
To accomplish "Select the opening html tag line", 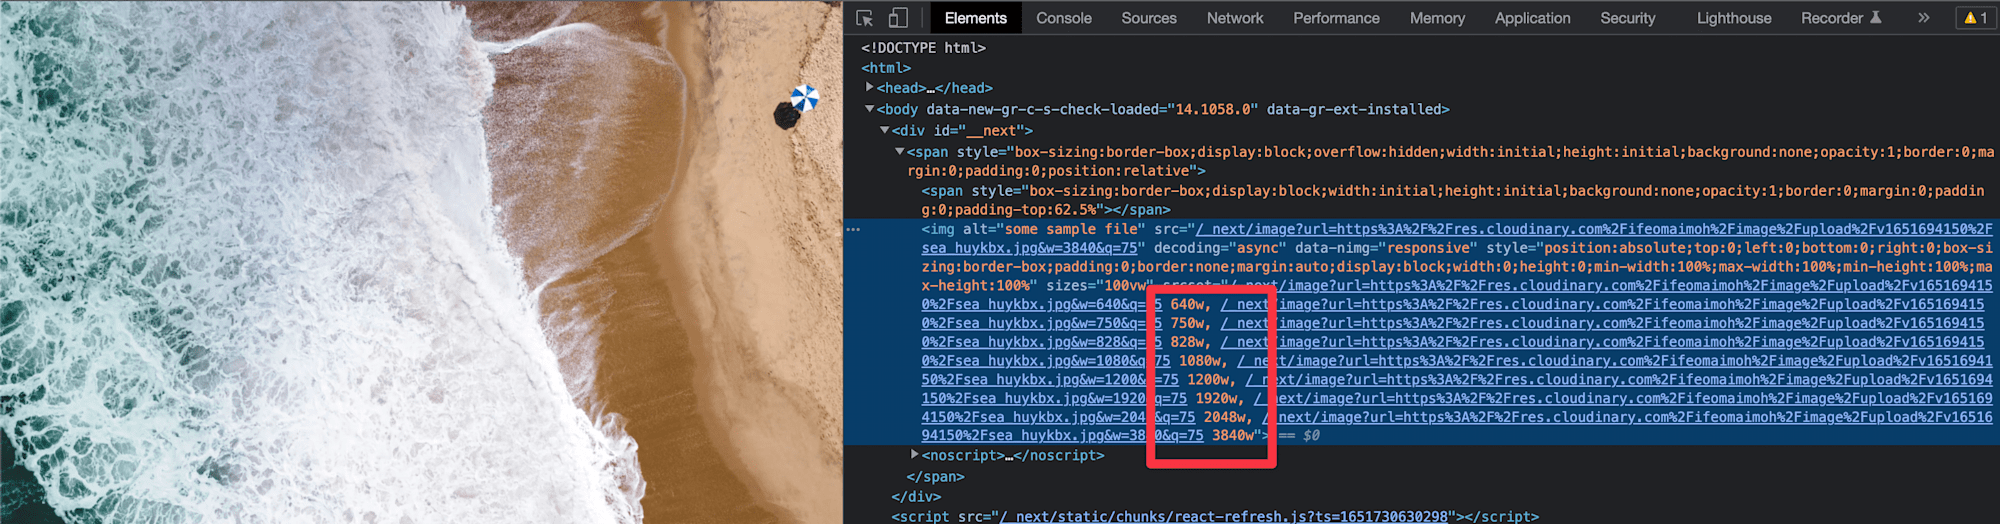I will click(886, 68).
